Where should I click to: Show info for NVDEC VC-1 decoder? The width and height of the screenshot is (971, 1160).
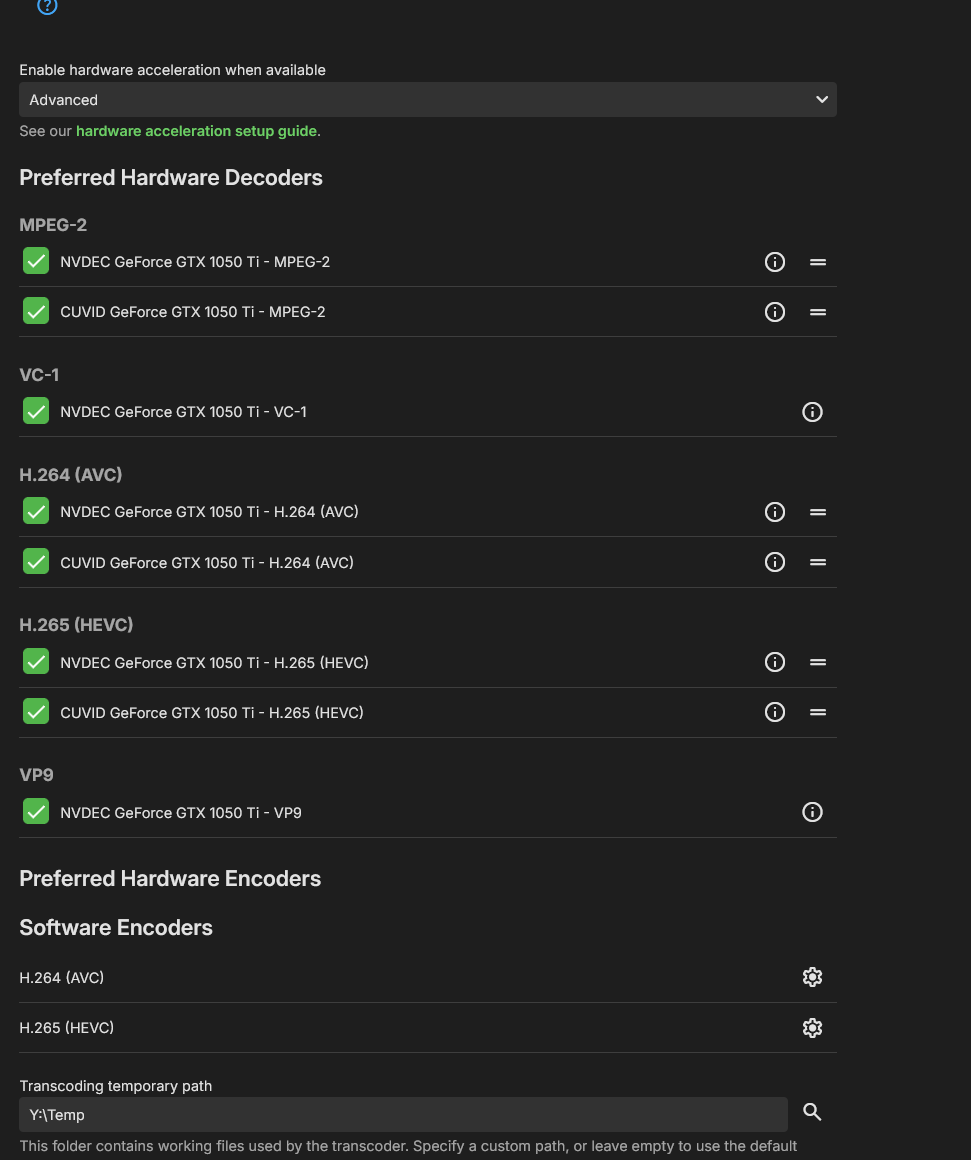tap(812, 412)
